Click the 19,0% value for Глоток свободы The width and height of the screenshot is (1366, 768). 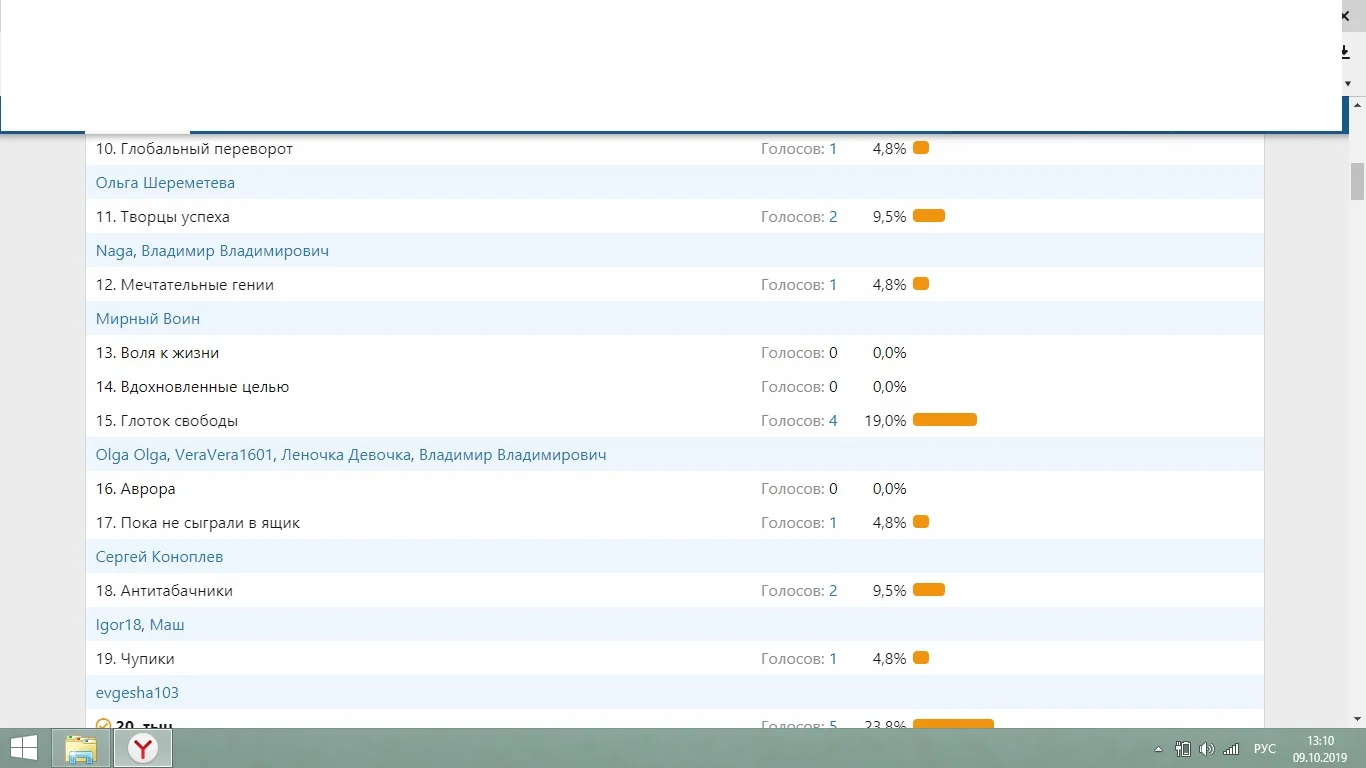(885, 421)
